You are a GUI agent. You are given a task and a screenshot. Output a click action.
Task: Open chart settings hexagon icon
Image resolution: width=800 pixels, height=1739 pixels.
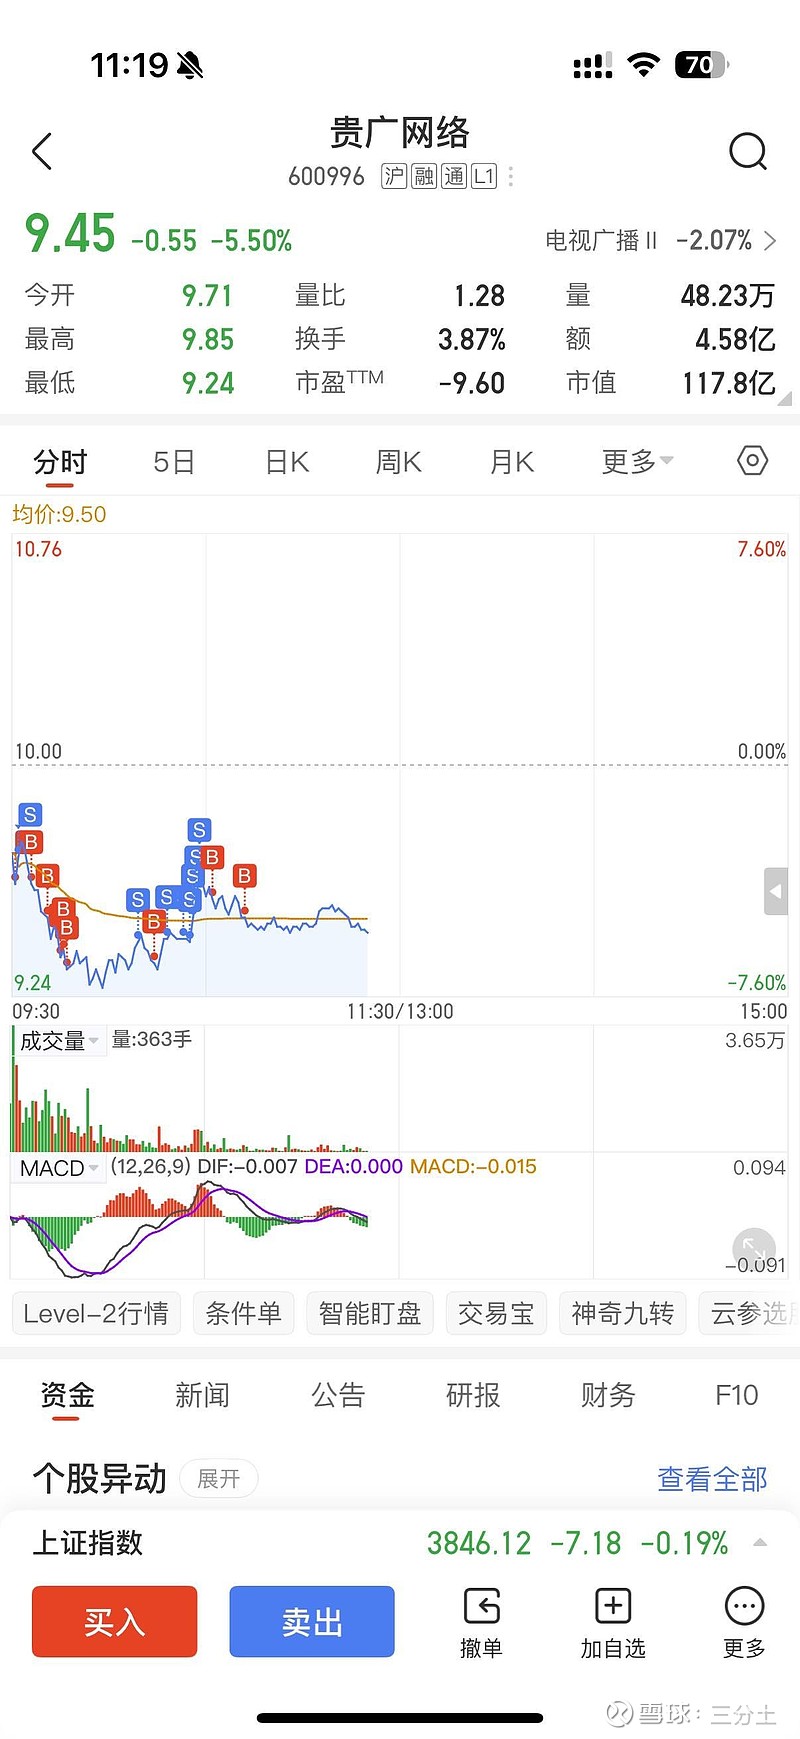pyautogui.click(x=752, y=461)
